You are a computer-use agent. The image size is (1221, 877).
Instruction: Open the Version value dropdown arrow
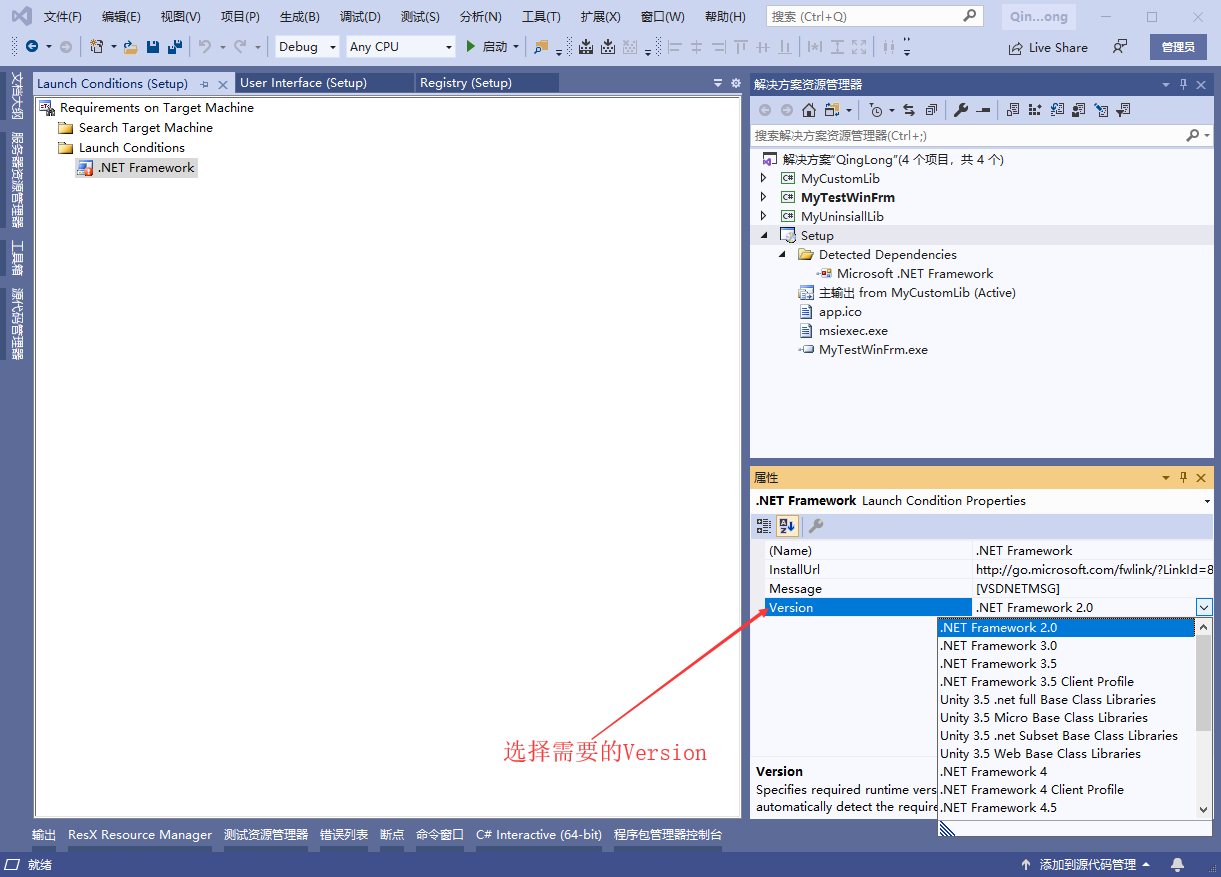pyautogui.click(x=1204, y=607)
